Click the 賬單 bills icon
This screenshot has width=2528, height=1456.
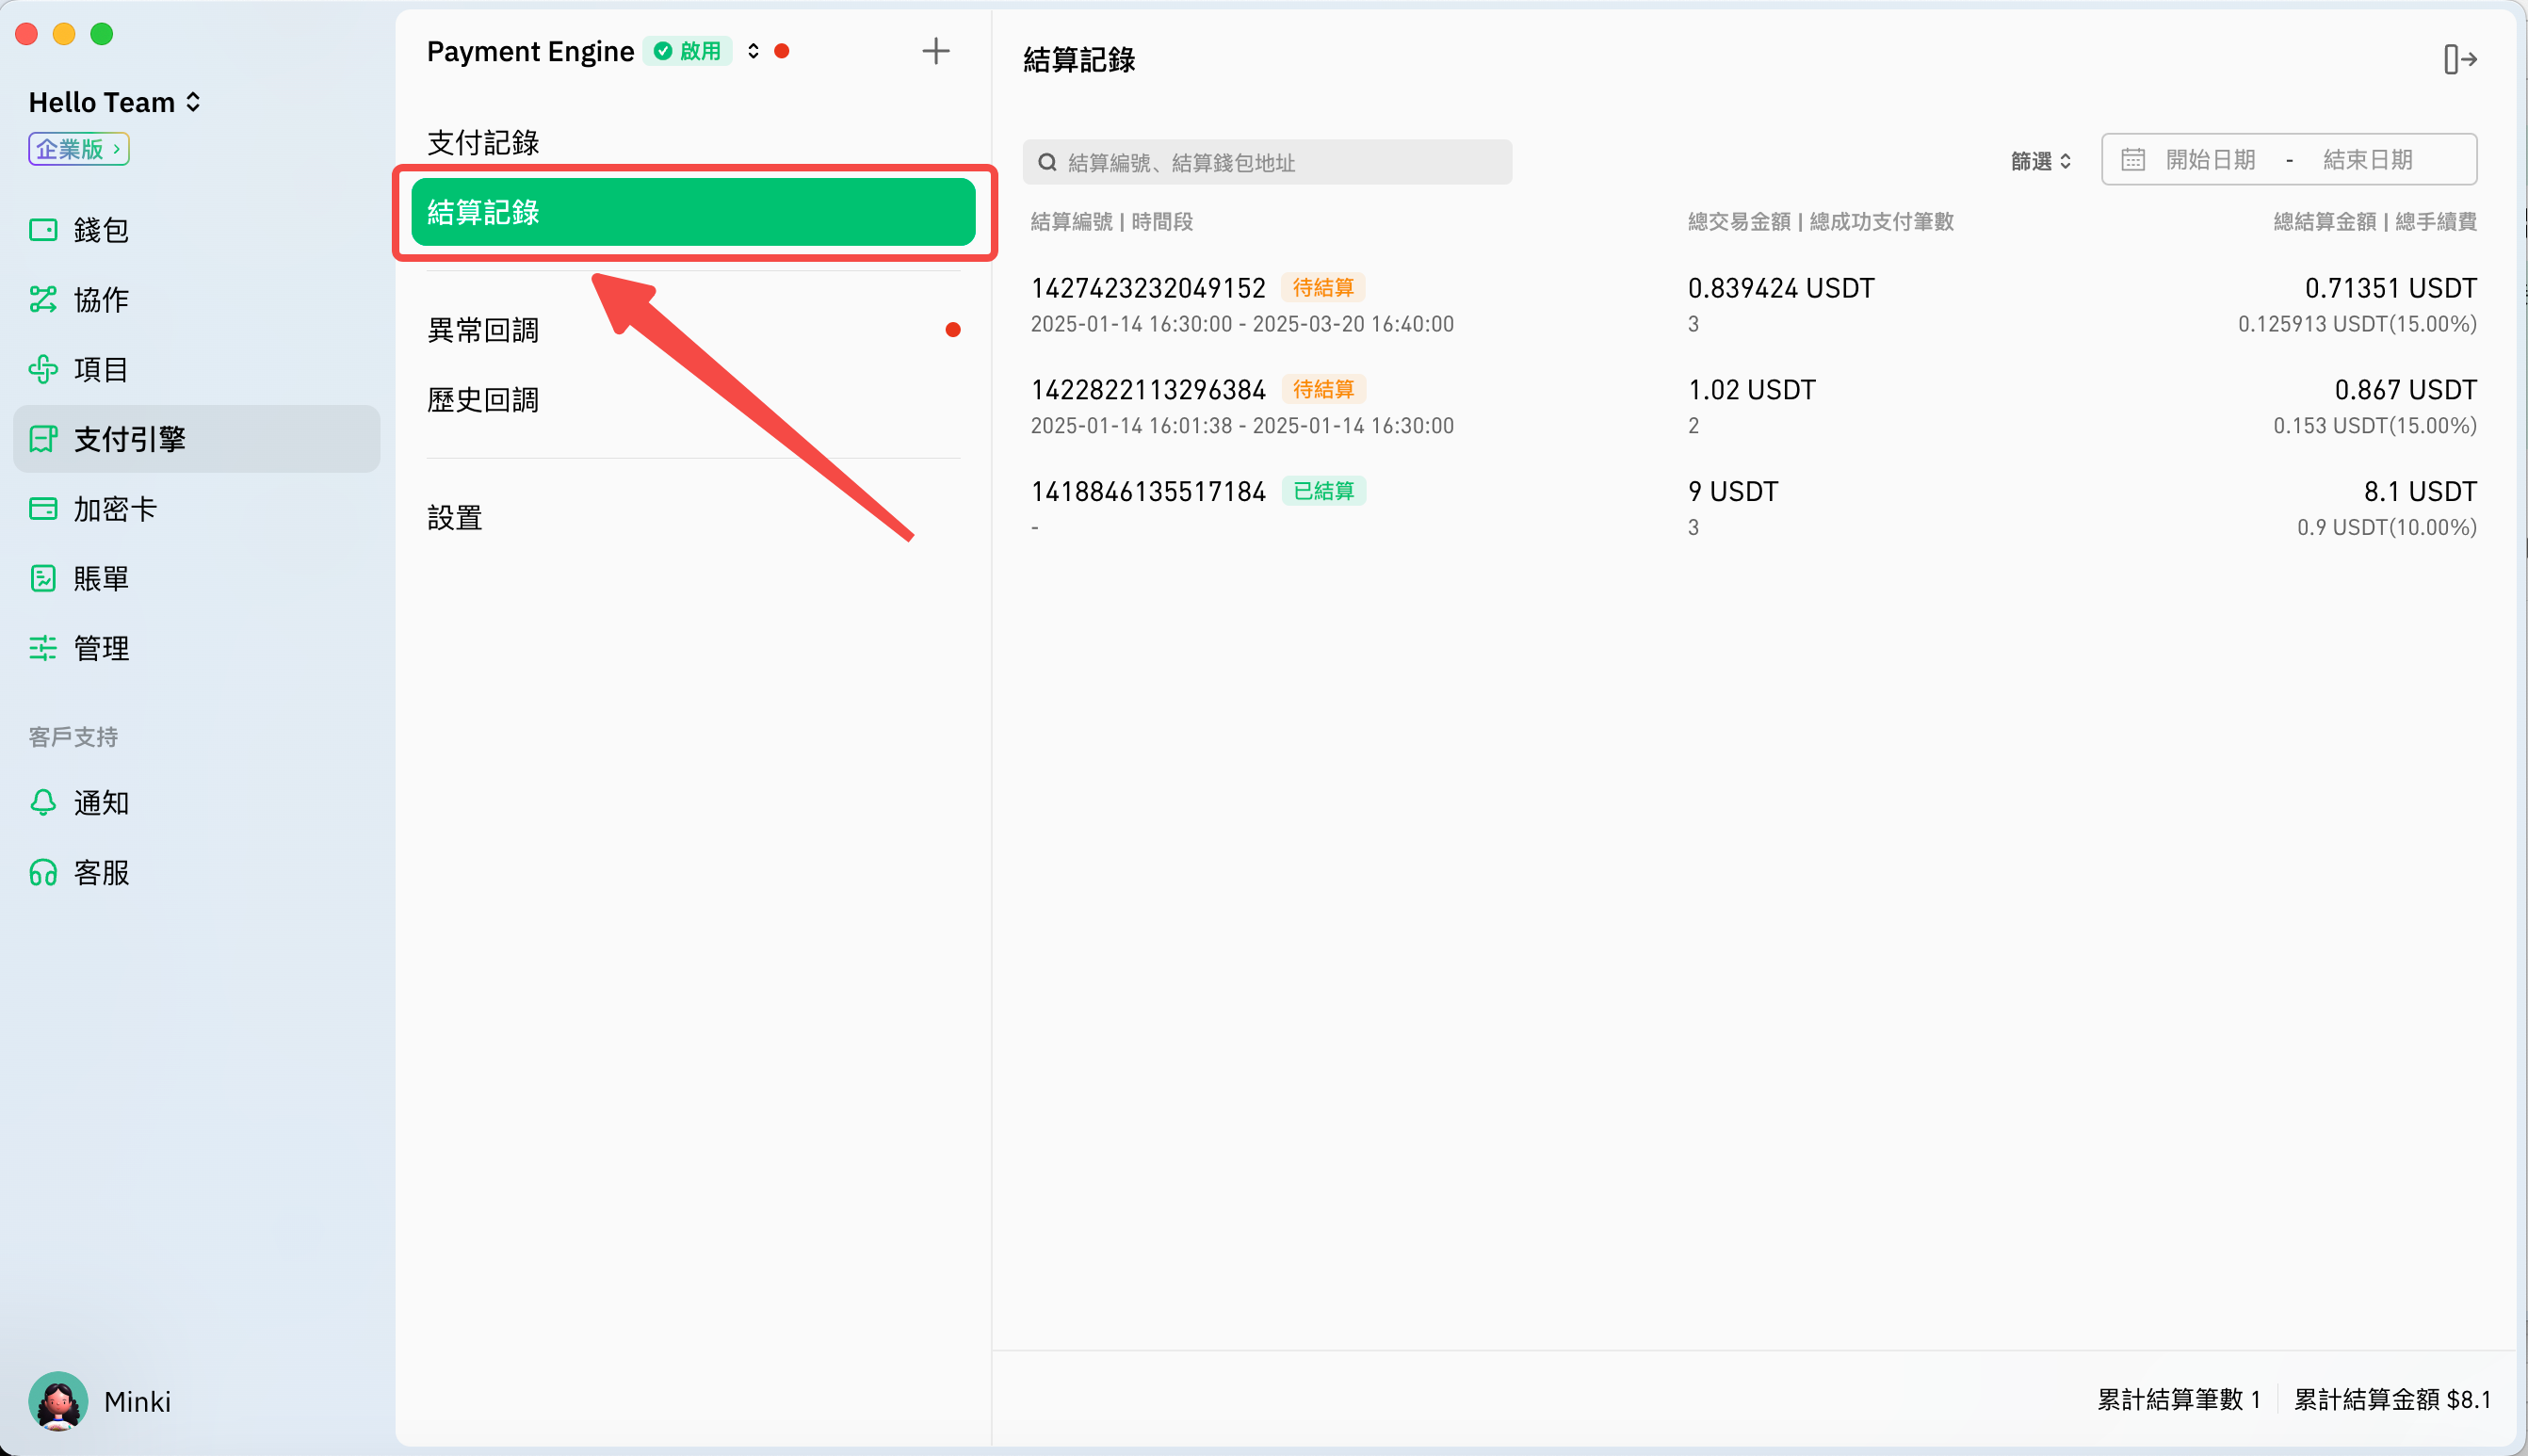[x=43, y=578]
